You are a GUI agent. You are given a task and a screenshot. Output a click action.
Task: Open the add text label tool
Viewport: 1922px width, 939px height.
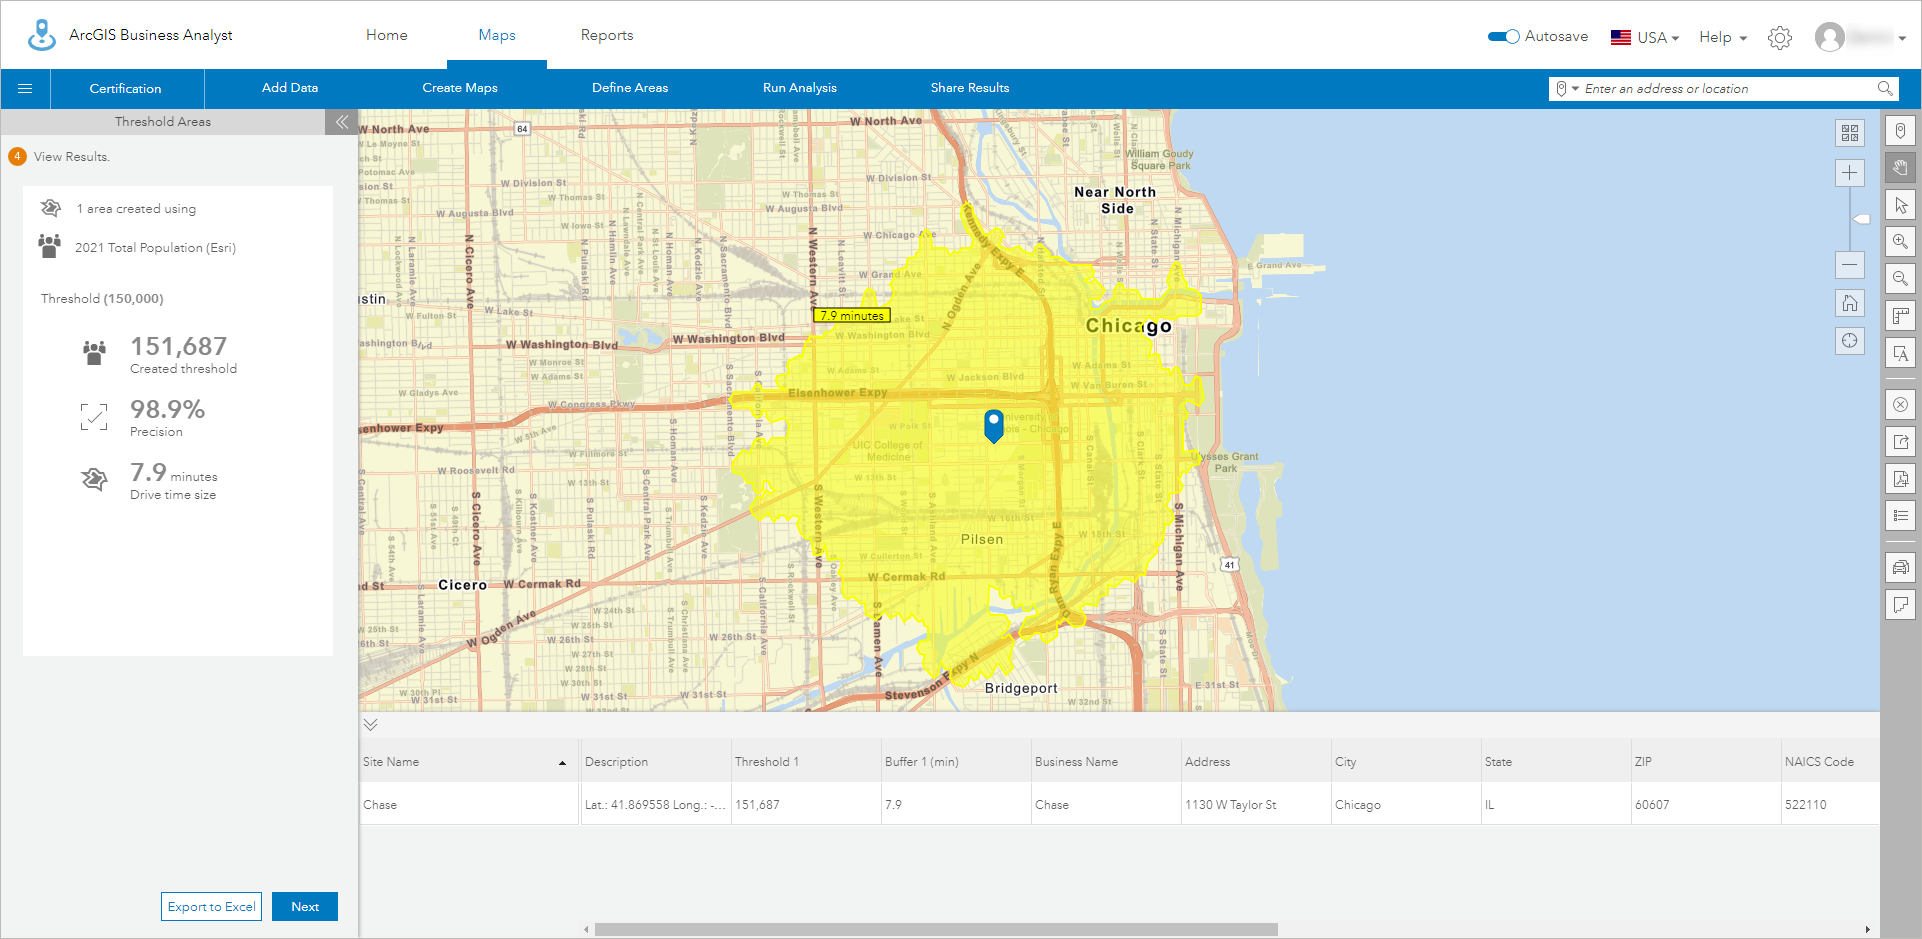click(x=1901, y=353)
